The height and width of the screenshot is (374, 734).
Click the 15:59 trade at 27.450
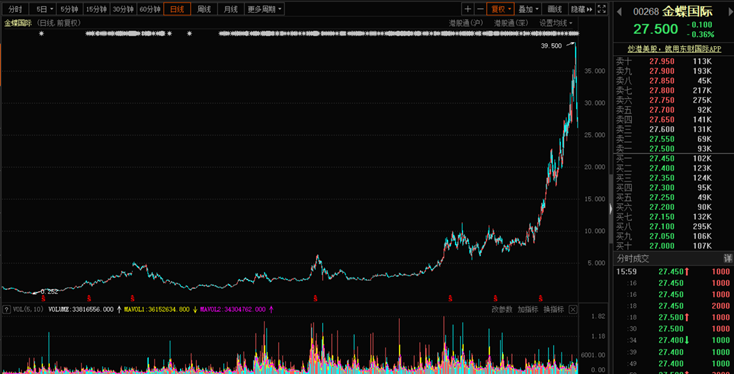674,271
